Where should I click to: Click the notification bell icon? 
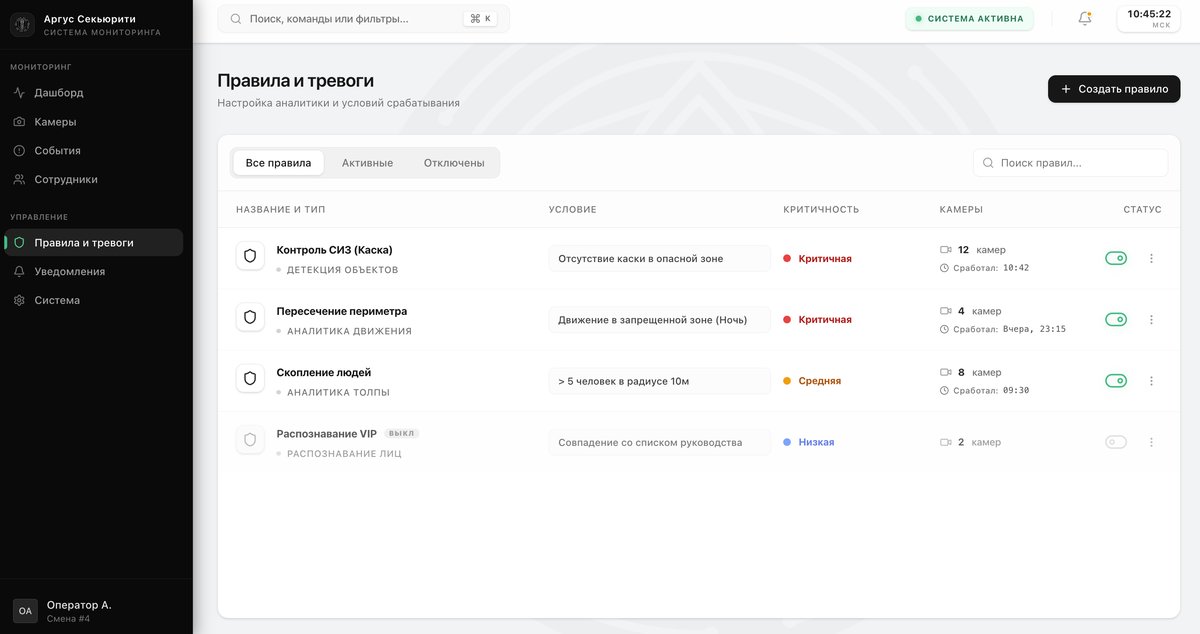pyautogui.click(x=1085, y=18)
